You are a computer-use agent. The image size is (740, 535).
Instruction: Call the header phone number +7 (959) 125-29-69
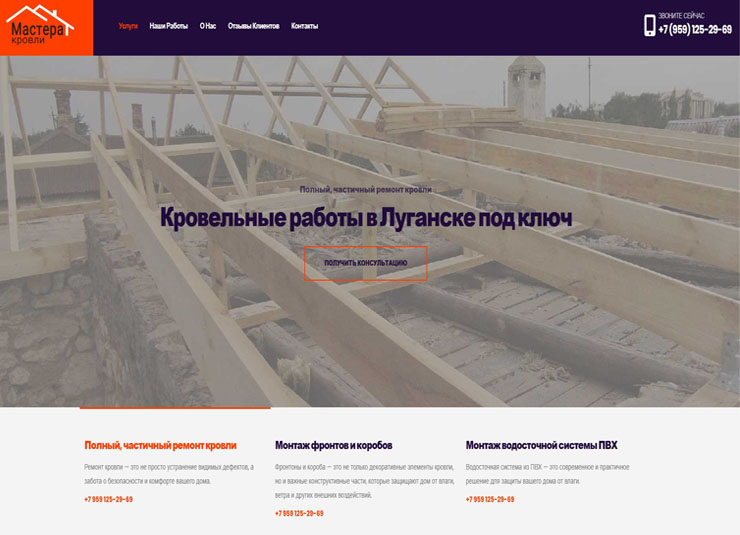tap(695, 30)
